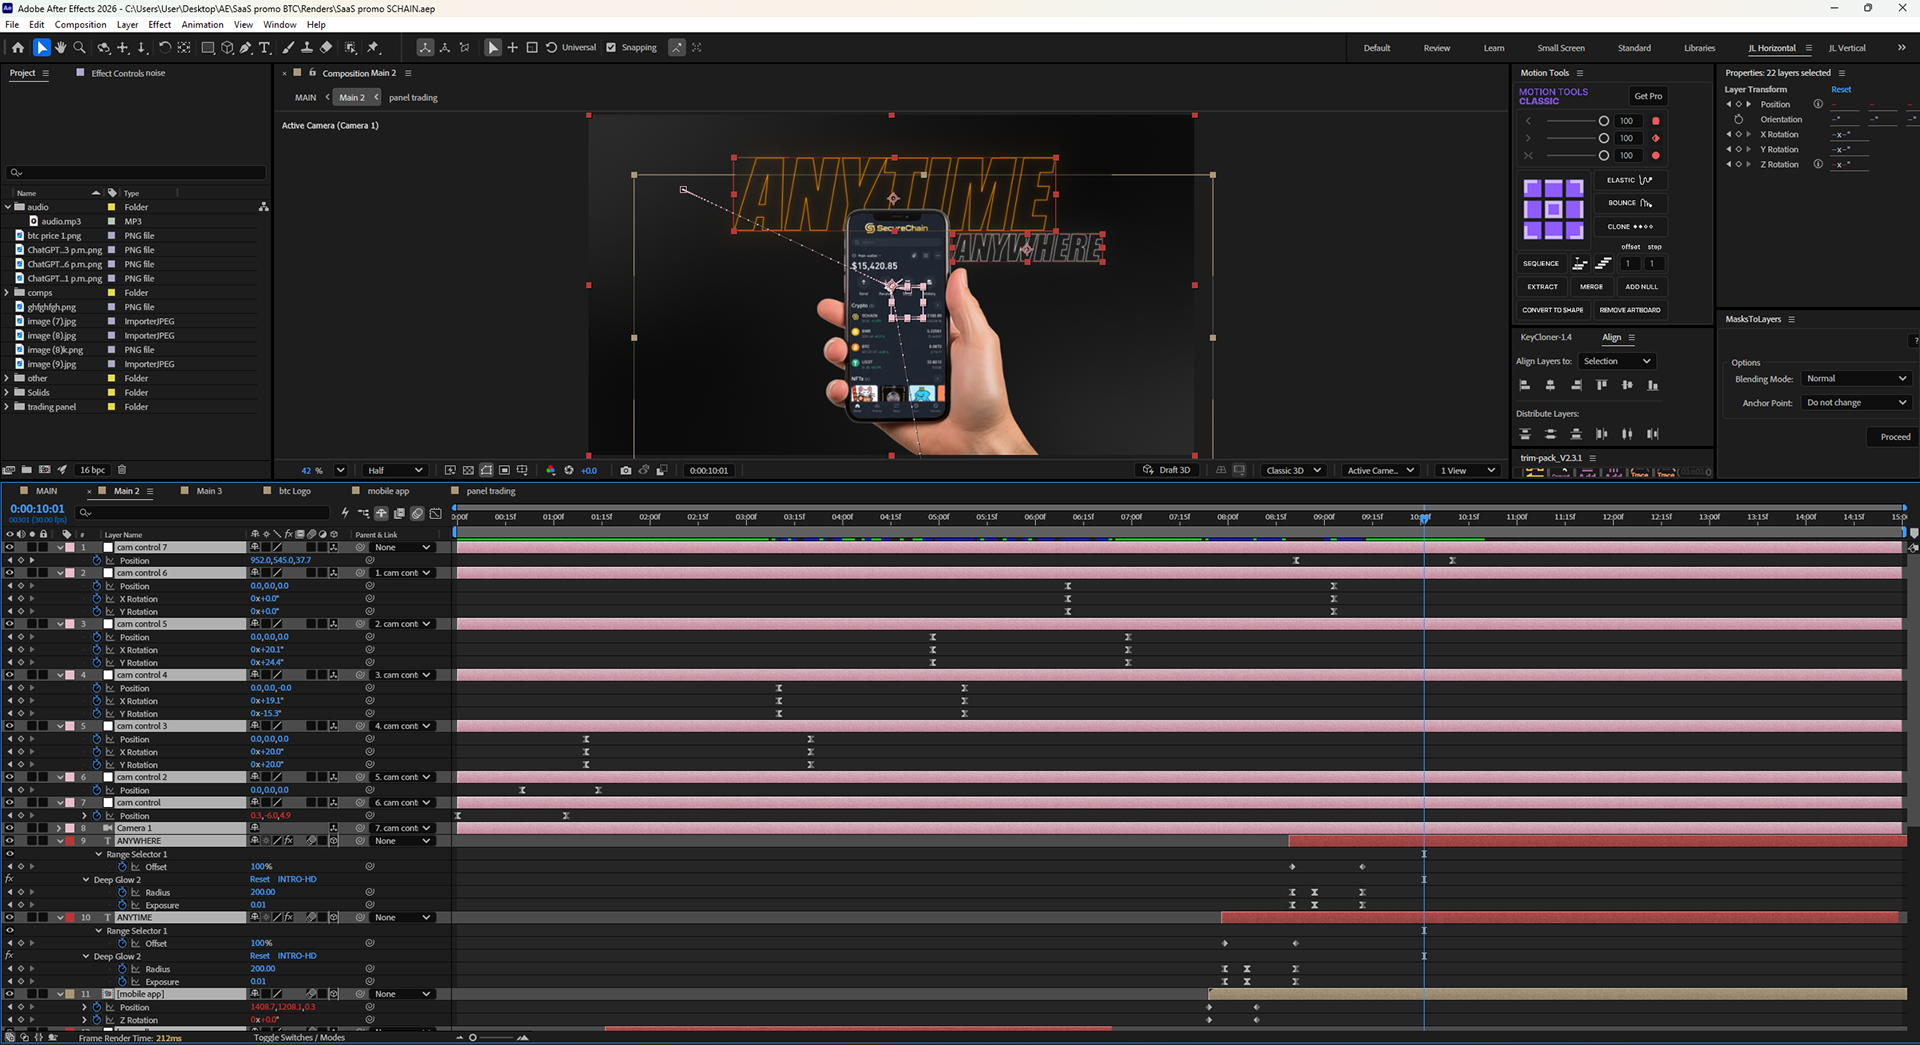Click the red label swatch of ANYTIME layer
This screenshot has width=1920, height=1045.
[x=70, y=918]
